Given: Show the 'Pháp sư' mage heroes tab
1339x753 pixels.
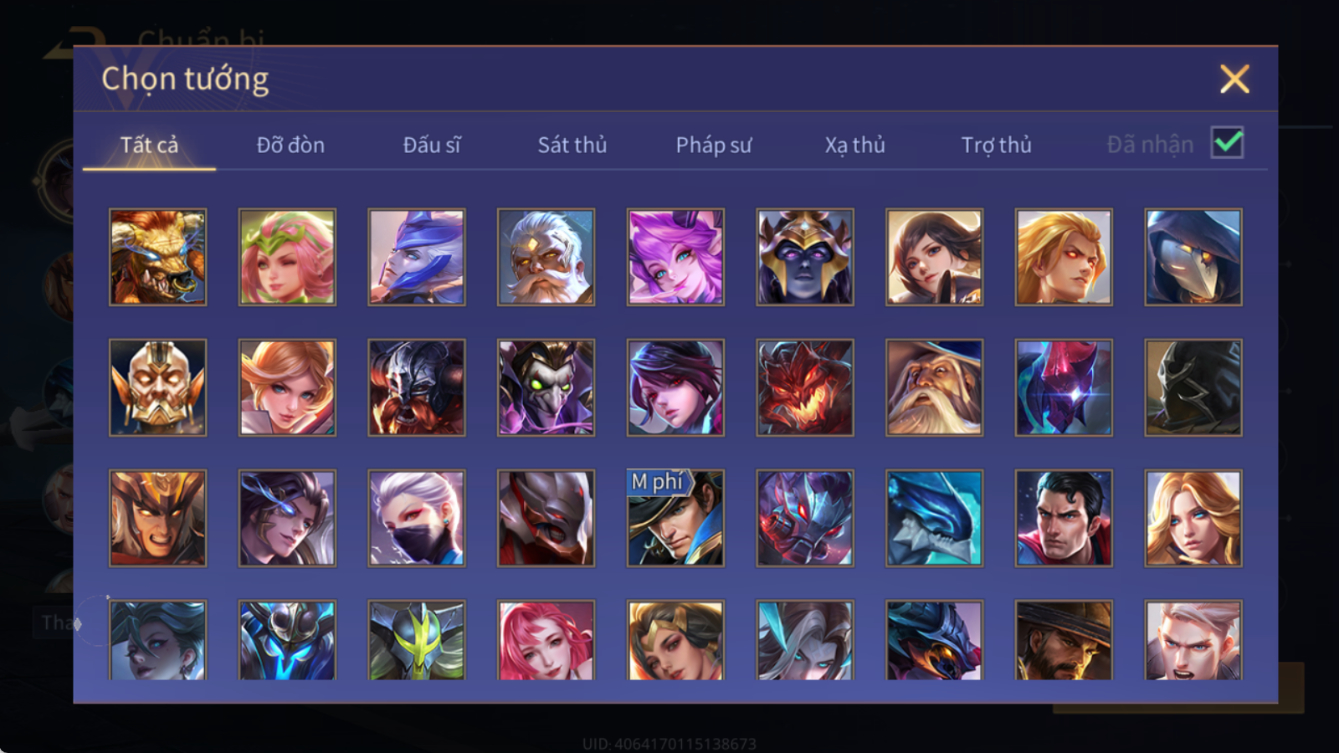Looking at the screenshot, I should point(713,145).
